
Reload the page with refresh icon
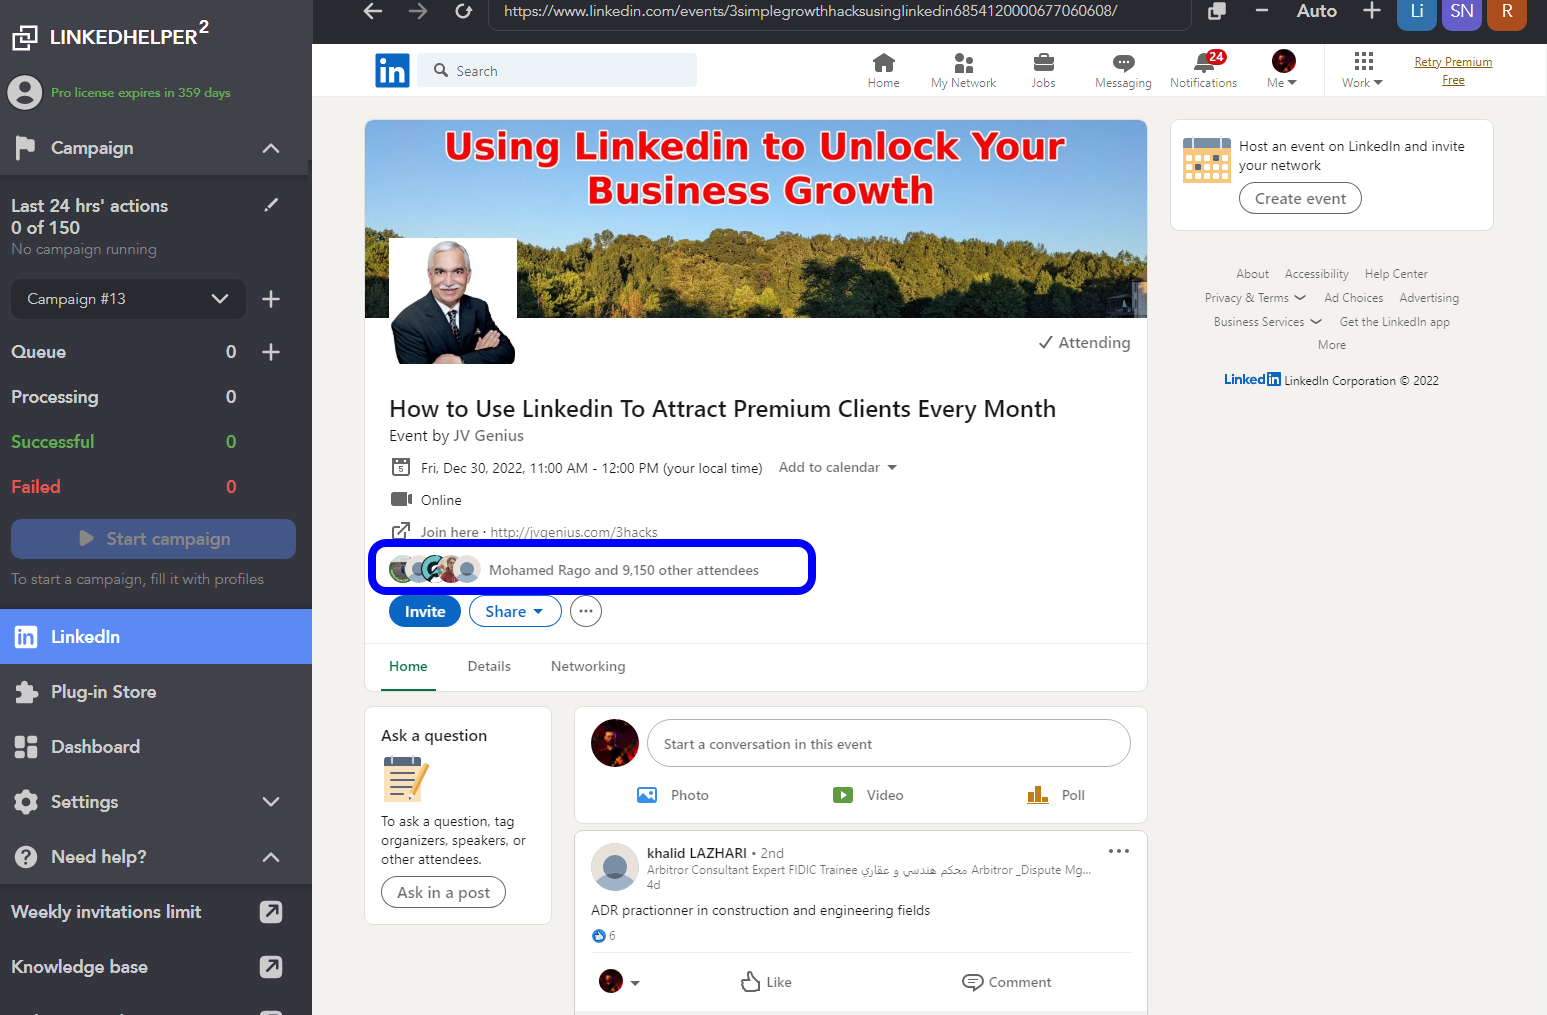pos(463,11)
